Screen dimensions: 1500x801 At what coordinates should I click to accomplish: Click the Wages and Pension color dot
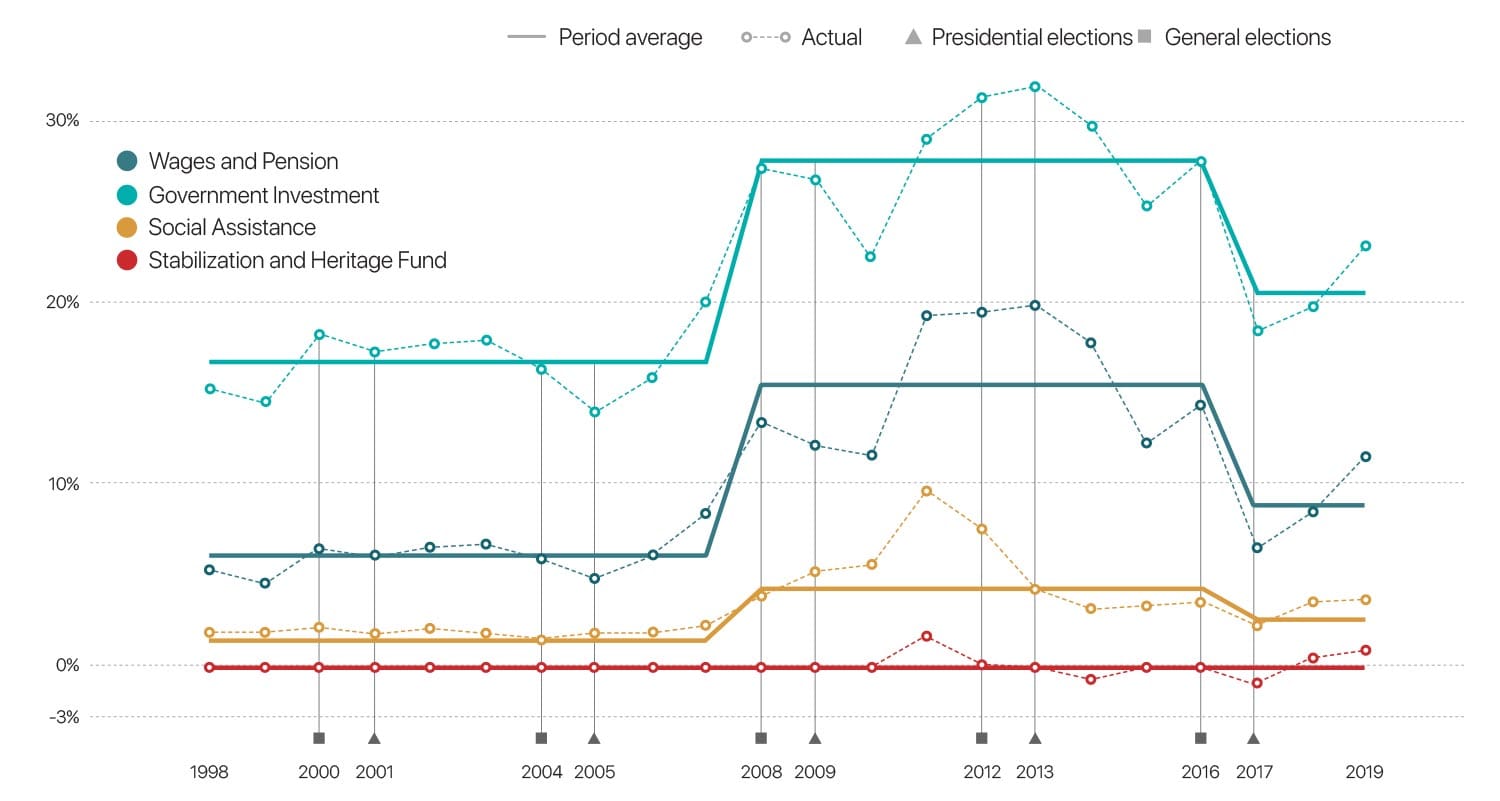click(x=127, y=161)
